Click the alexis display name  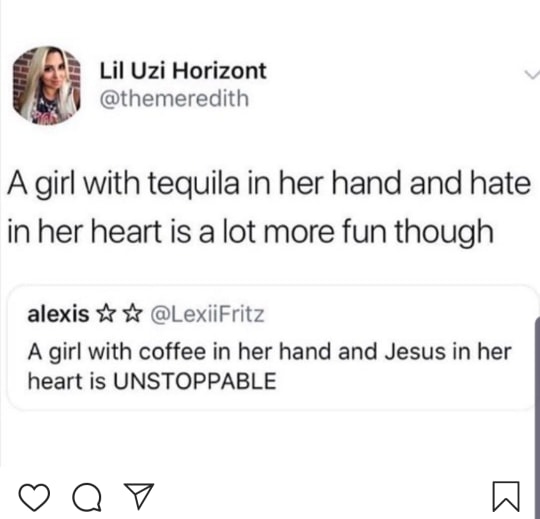(58, 314)
